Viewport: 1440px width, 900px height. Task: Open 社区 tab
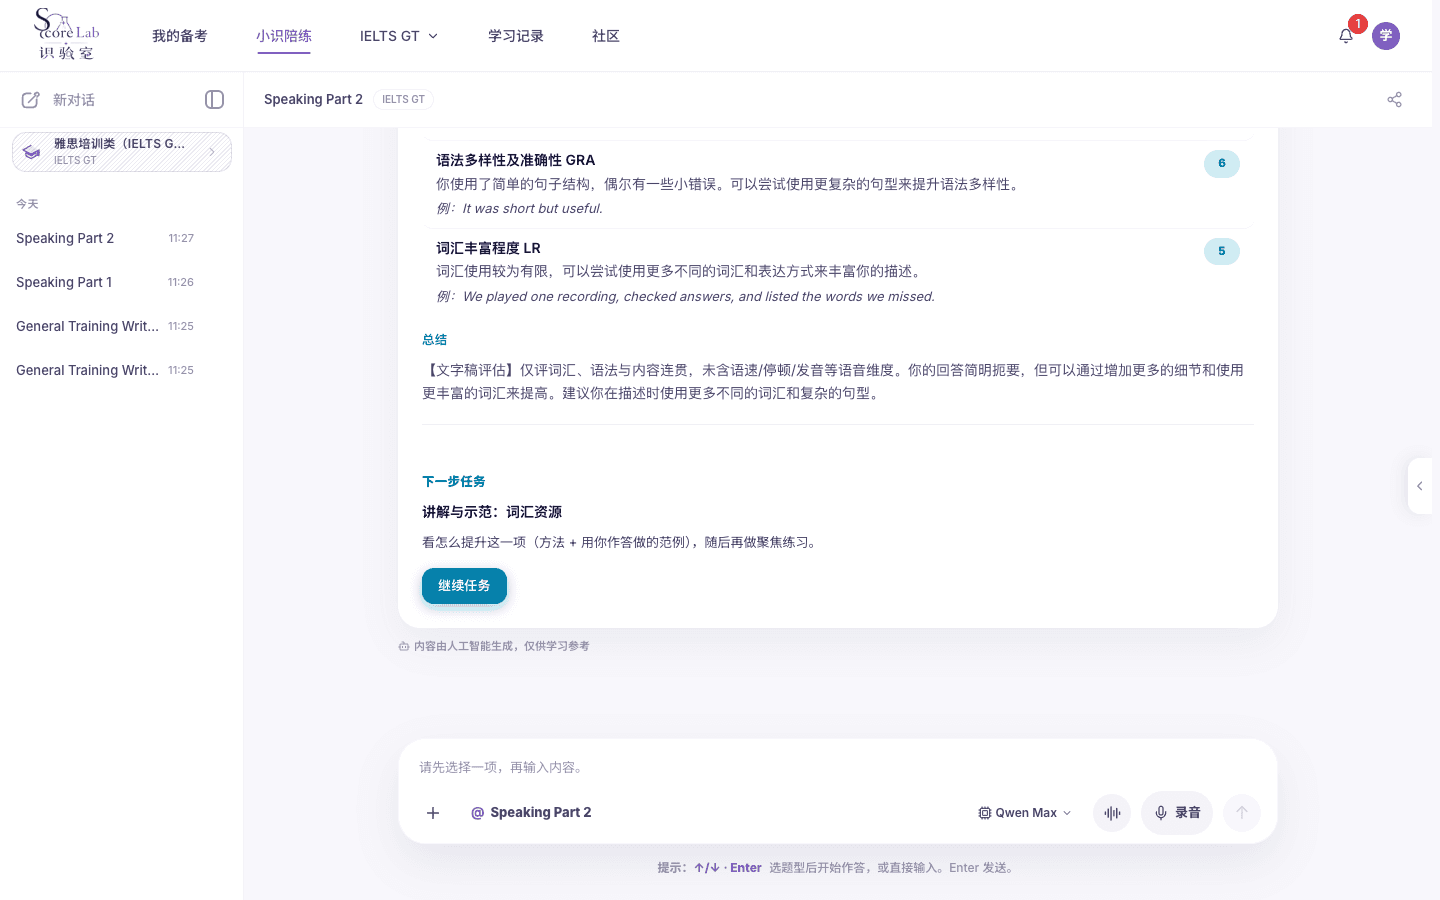coord(606,36)
